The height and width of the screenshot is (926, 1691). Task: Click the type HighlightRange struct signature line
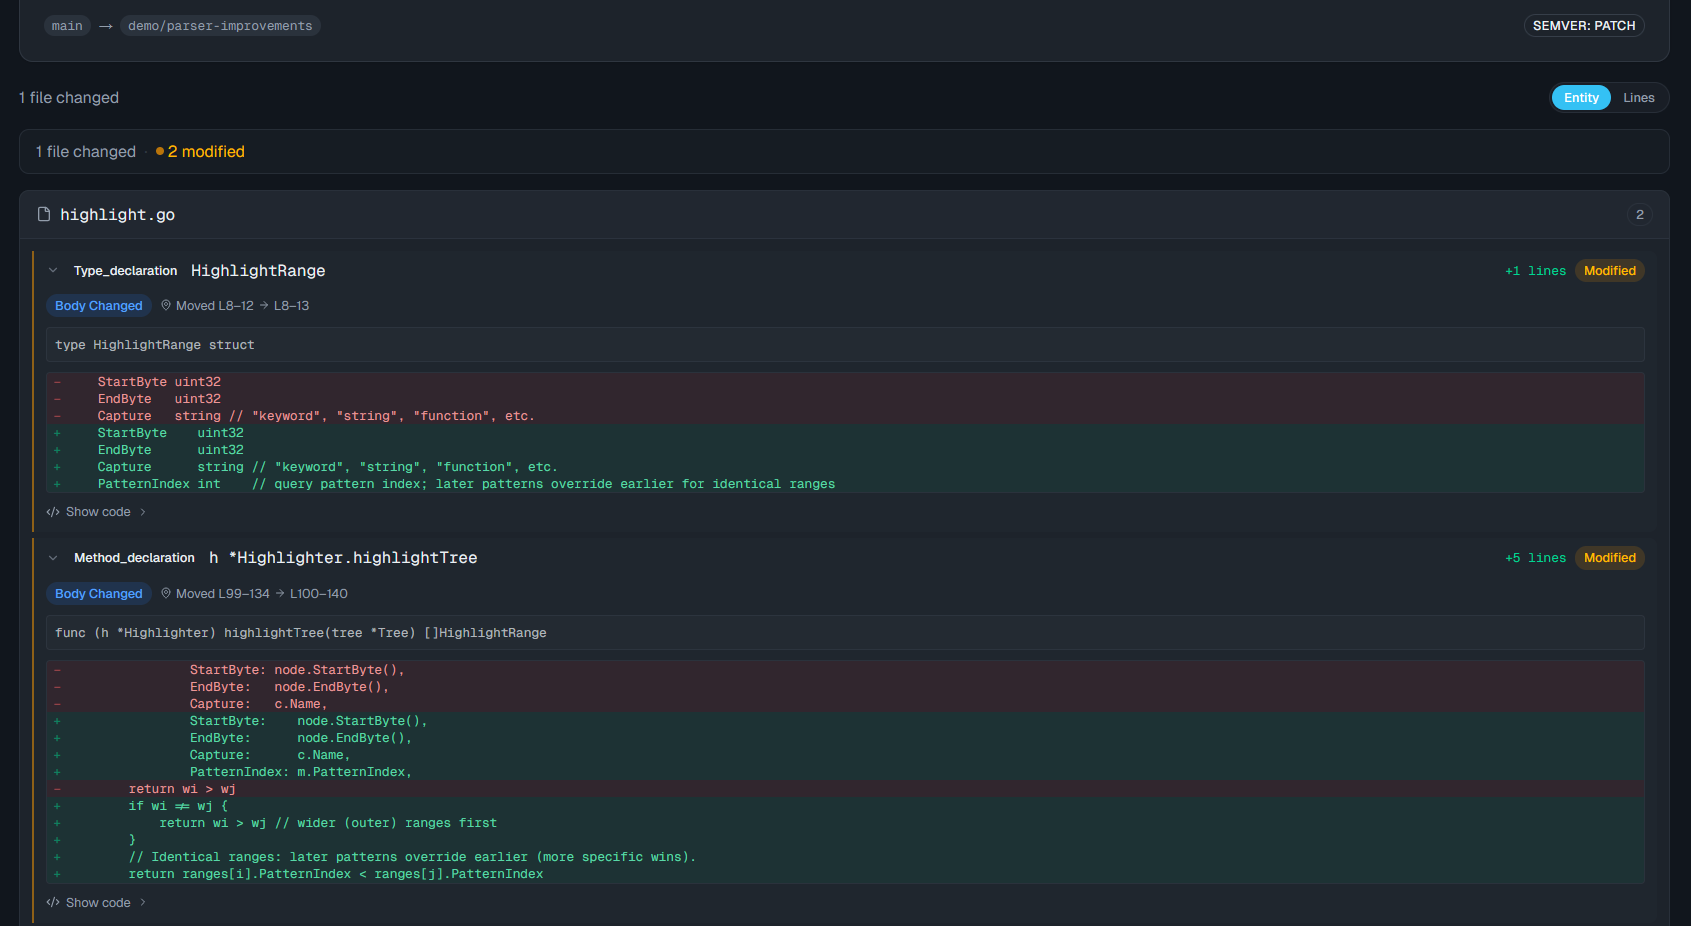[x=845, y=345]
